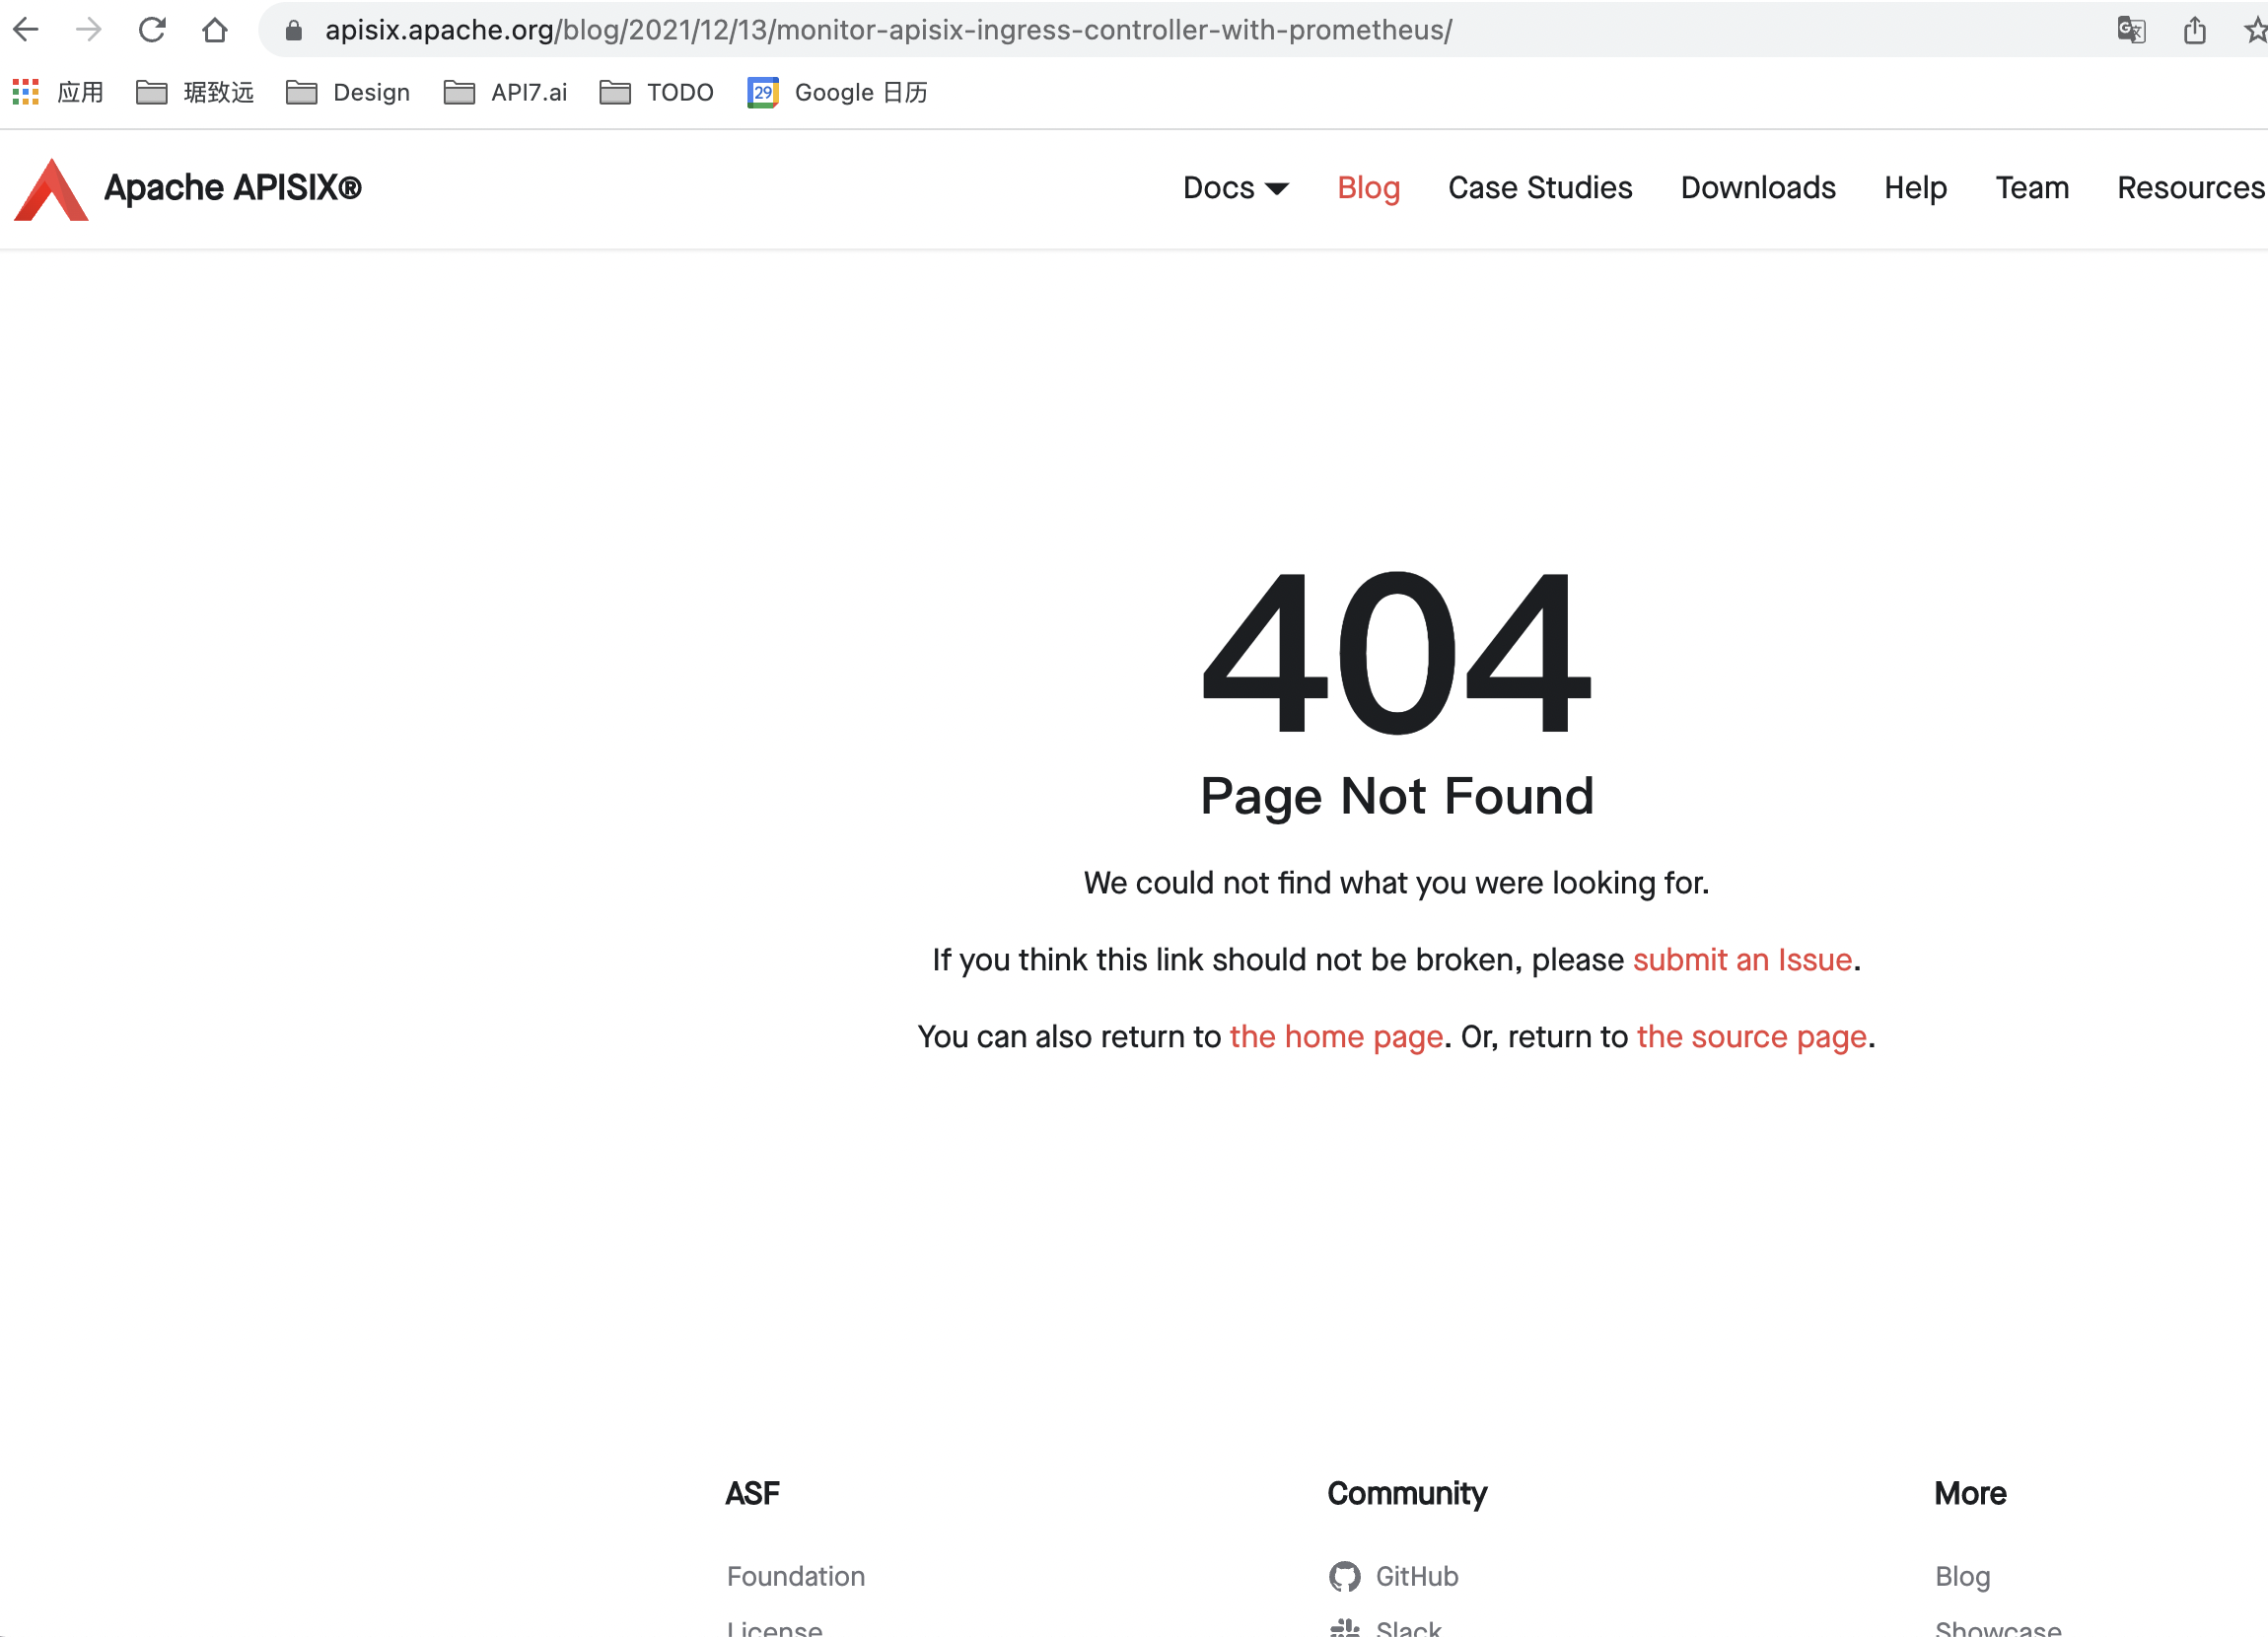Screen dimensions: 2268x1637
Task: Select the Blog navigation item
Action: (1369, 188)
